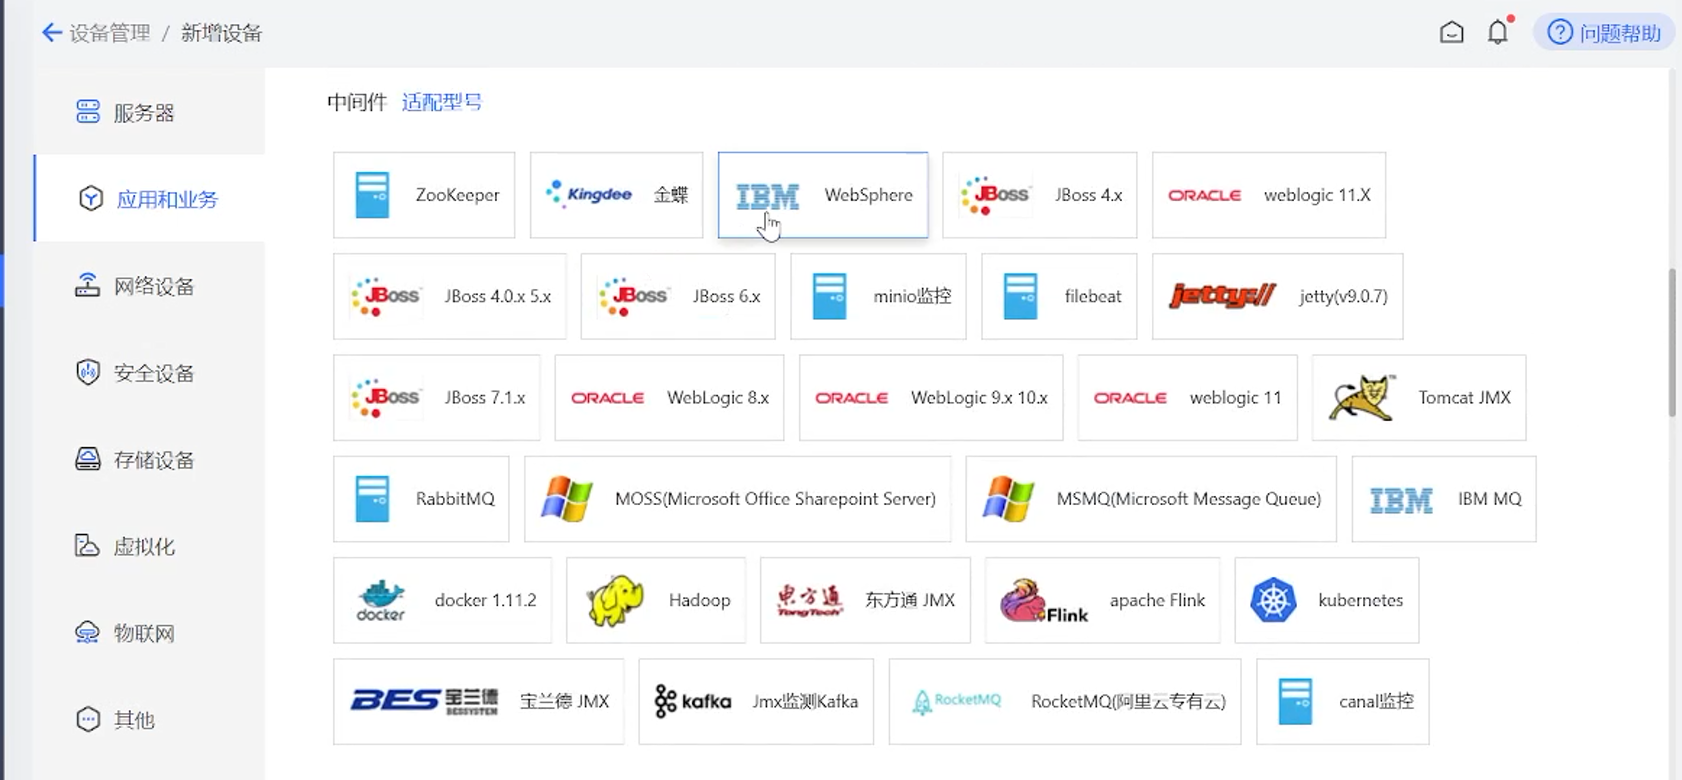Screen dimensions: 1682x780
Task: Click the Hadoop label text
Action: coord(699,600)
